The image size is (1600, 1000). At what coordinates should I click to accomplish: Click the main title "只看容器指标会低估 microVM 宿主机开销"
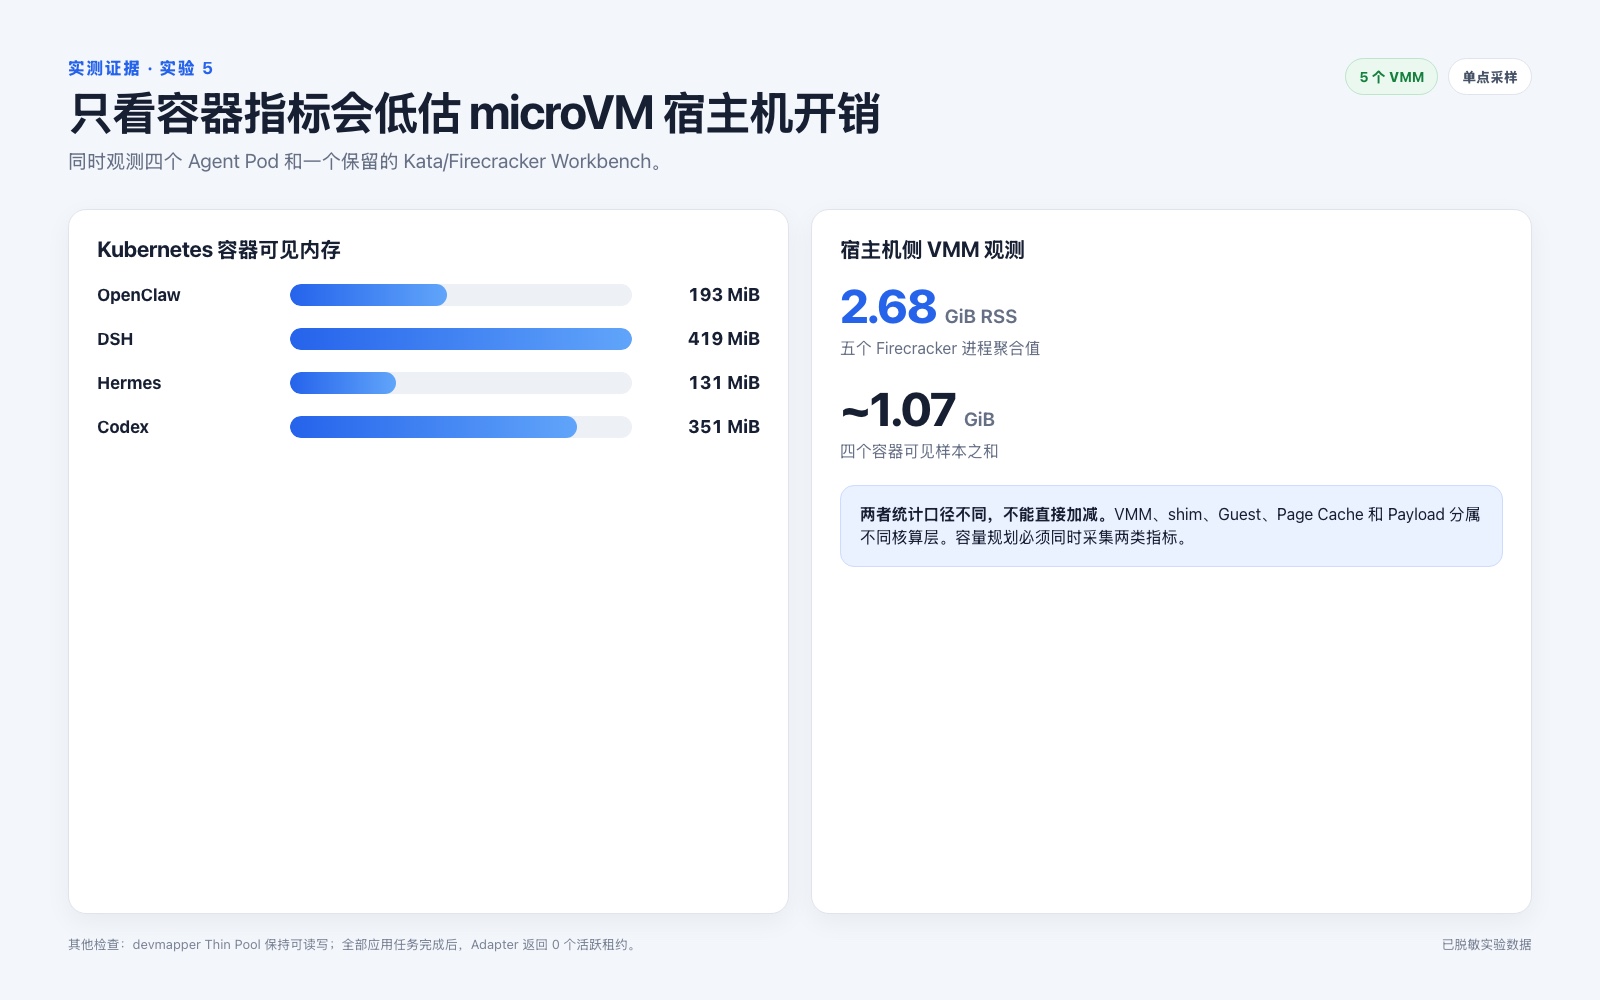474,113
